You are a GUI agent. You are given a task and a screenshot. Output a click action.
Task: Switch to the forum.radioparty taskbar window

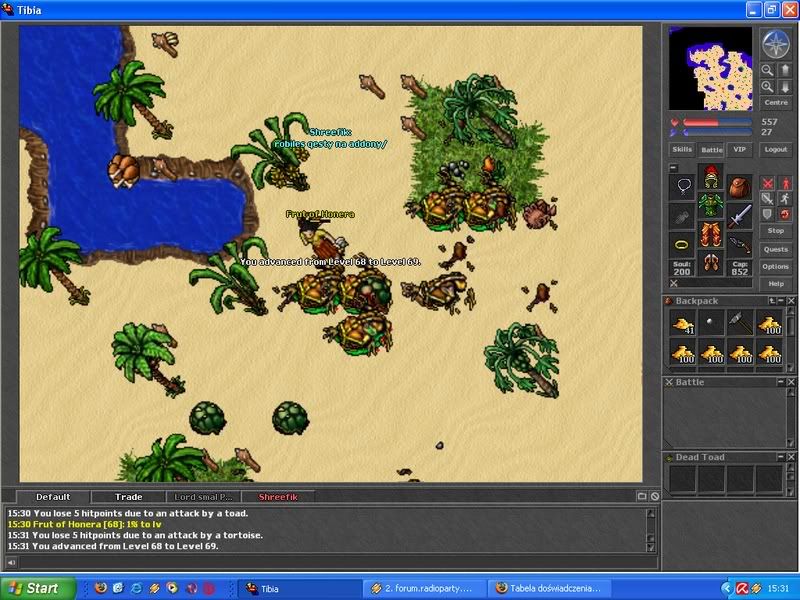point(426,588)
